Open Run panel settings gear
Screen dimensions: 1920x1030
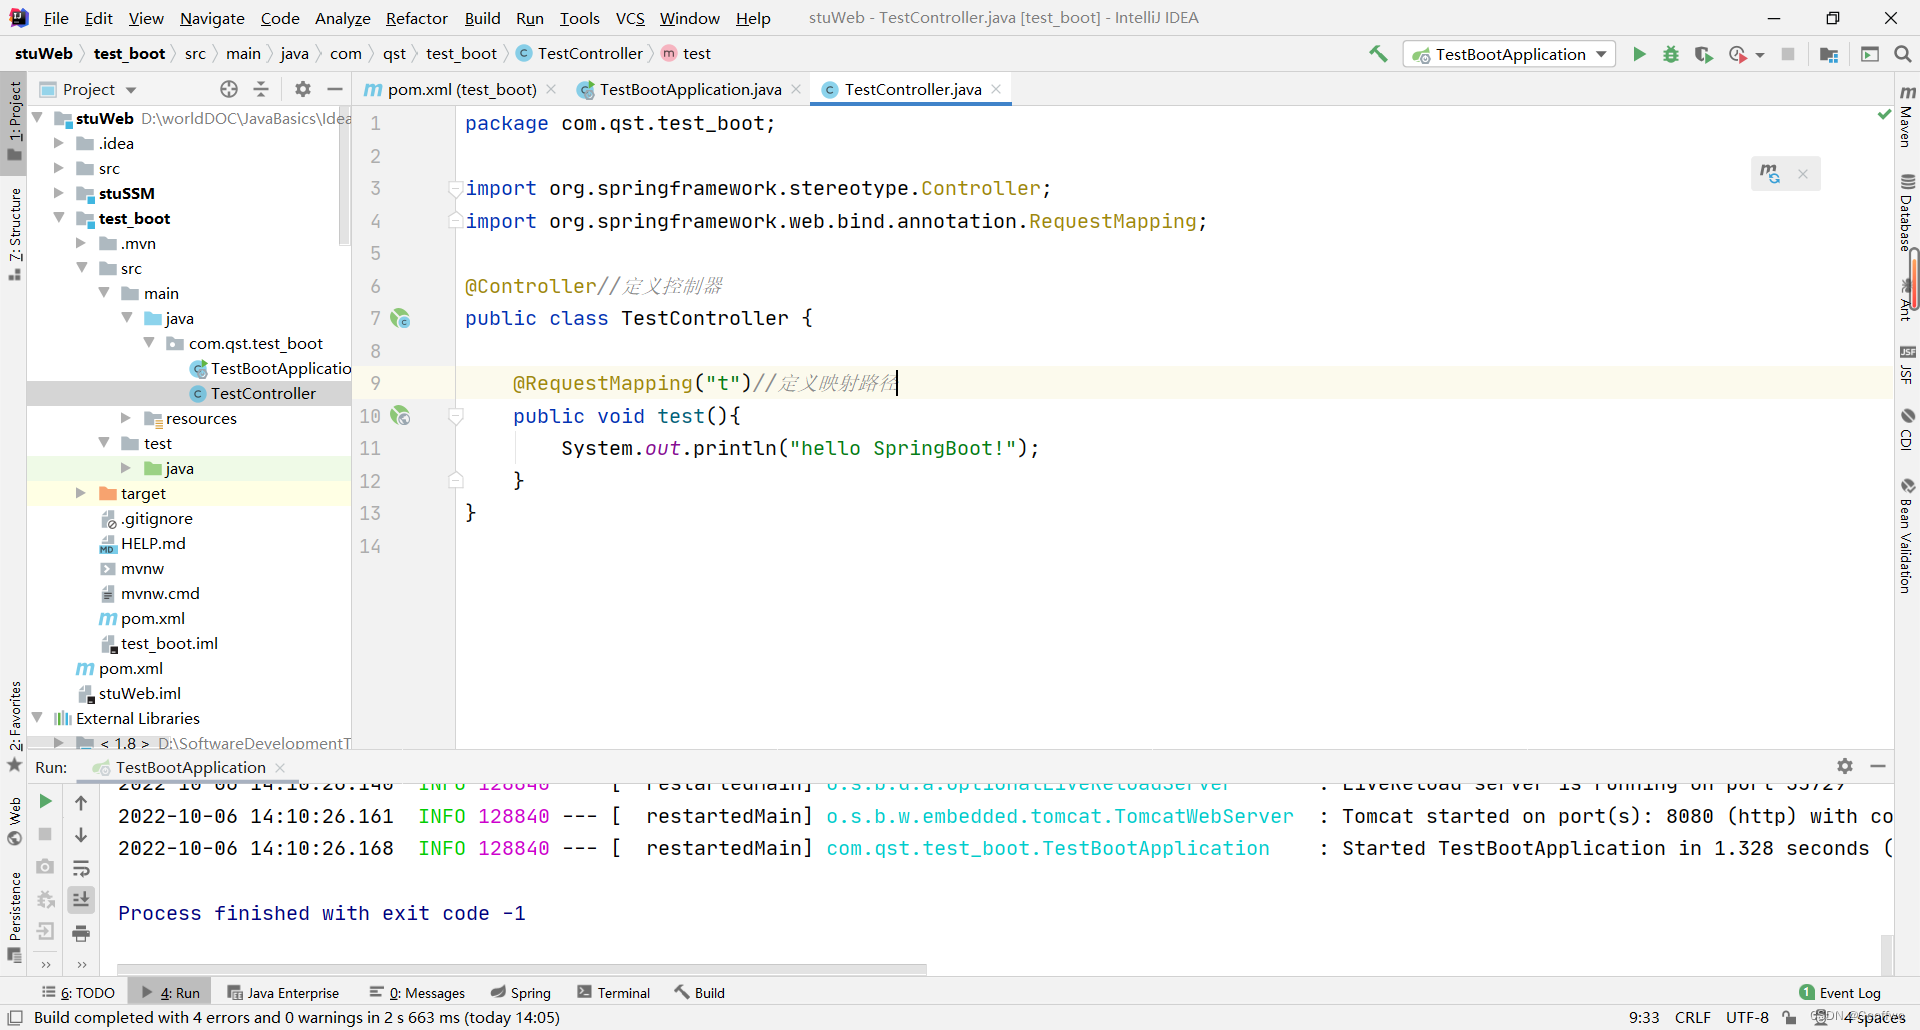tap(1845, 766)
